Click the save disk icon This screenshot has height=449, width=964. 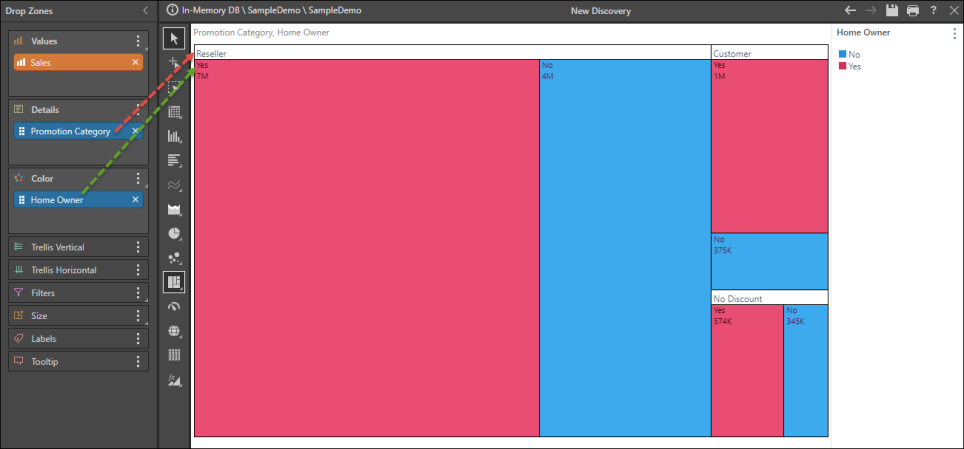890,11
